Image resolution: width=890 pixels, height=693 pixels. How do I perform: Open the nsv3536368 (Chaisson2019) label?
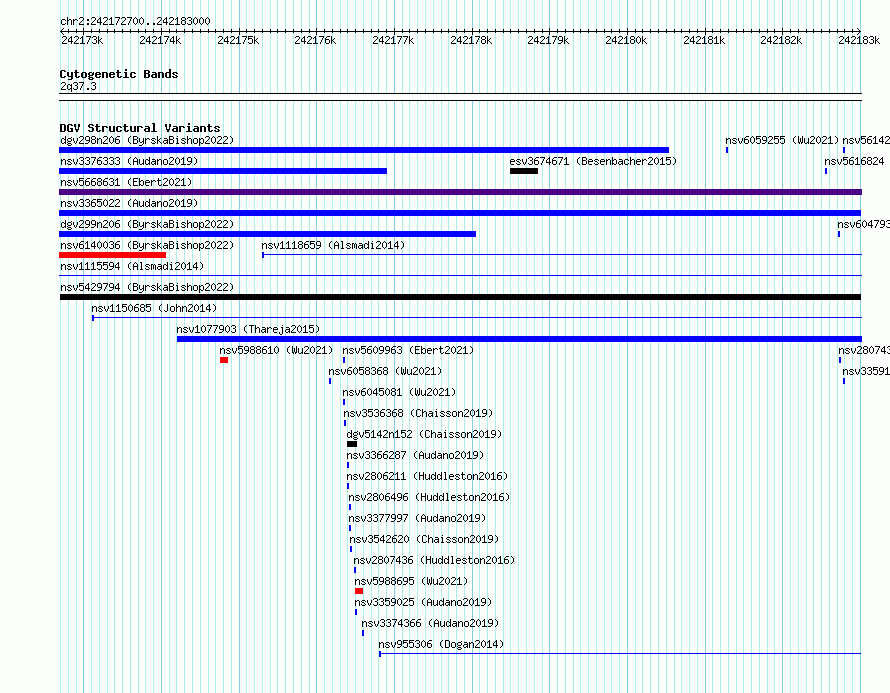418,413
